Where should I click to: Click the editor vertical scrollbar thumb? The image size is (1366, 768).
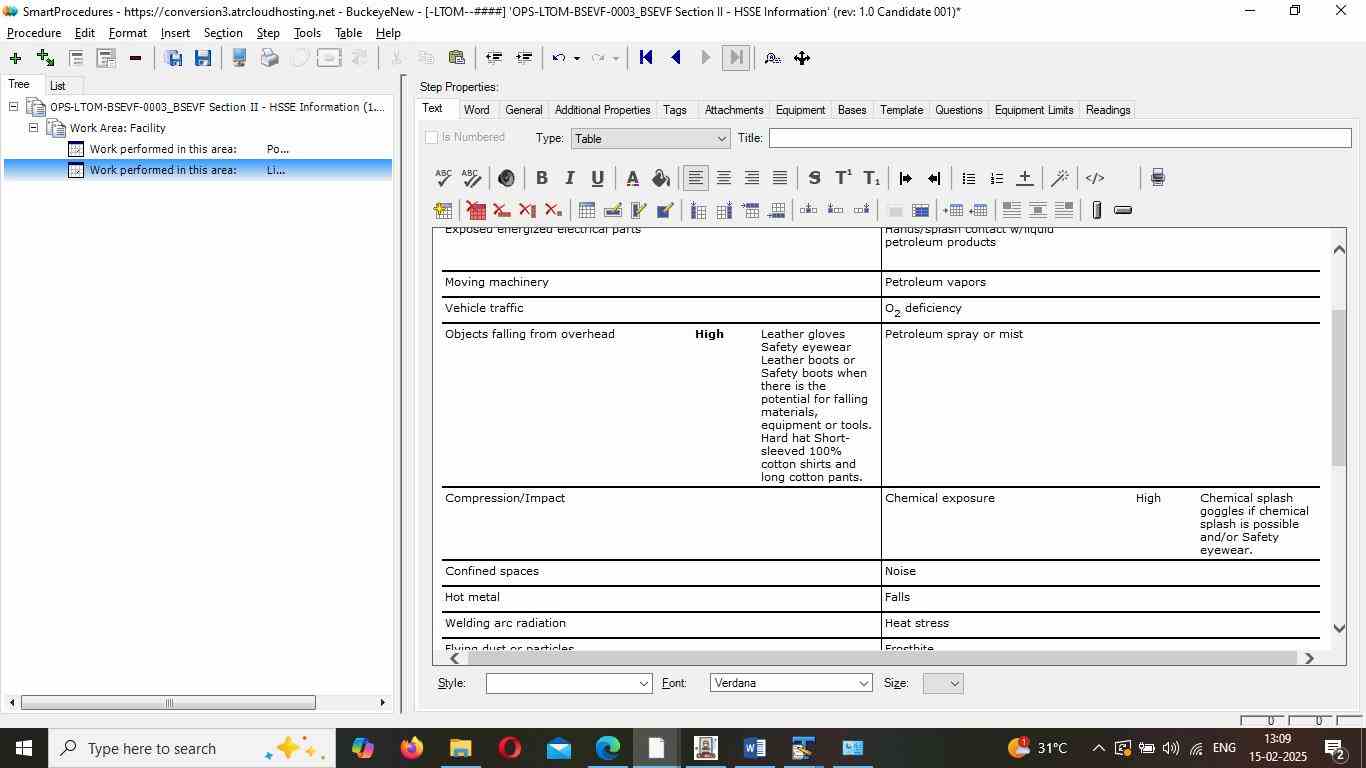coord(1340,388)
